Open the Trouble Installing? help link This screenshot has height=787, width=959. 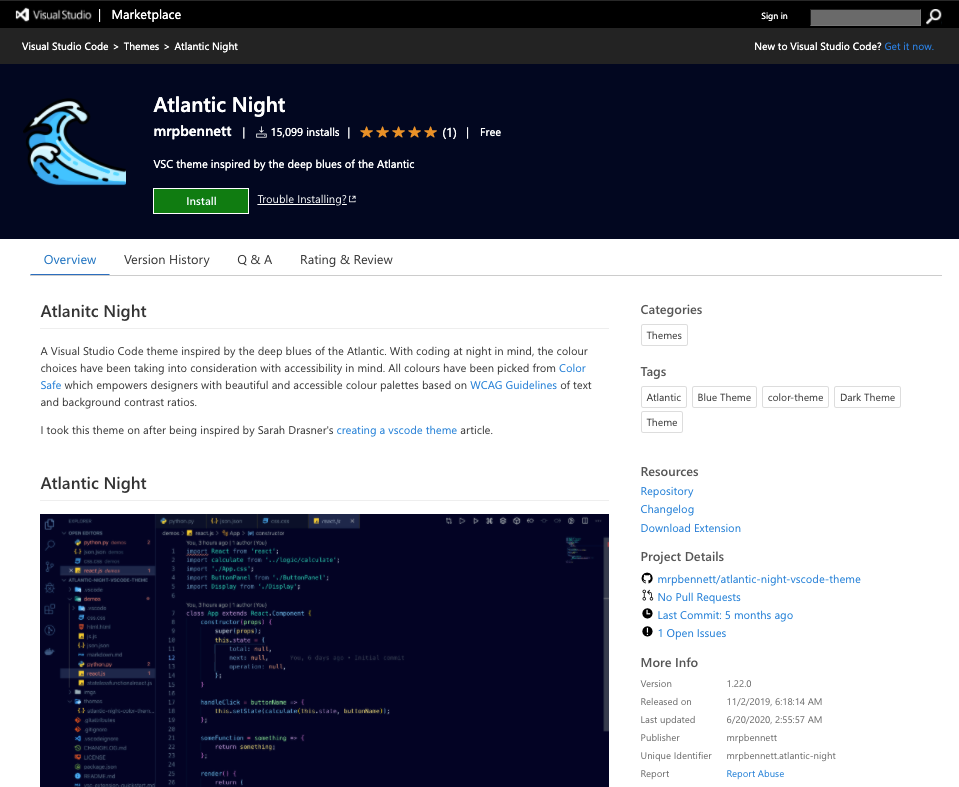point(301,199)
